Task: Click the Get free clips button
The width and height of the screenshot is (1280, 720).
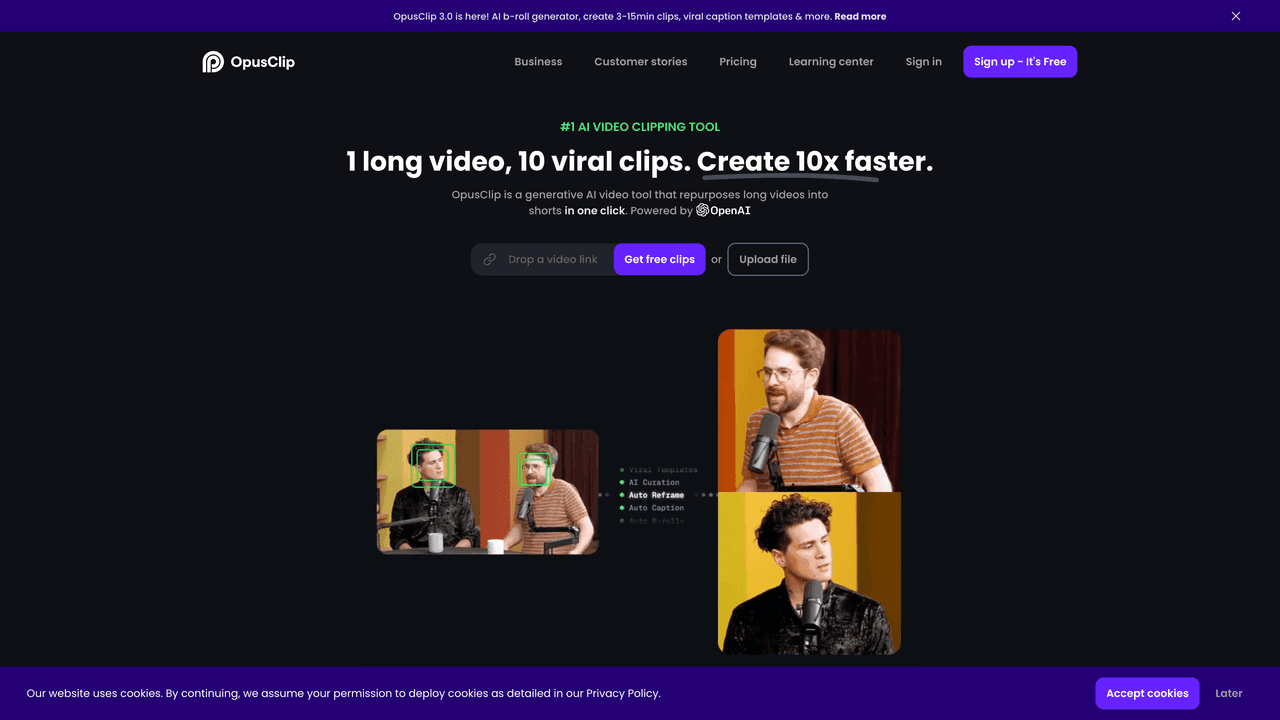Action: coord(659,259)
